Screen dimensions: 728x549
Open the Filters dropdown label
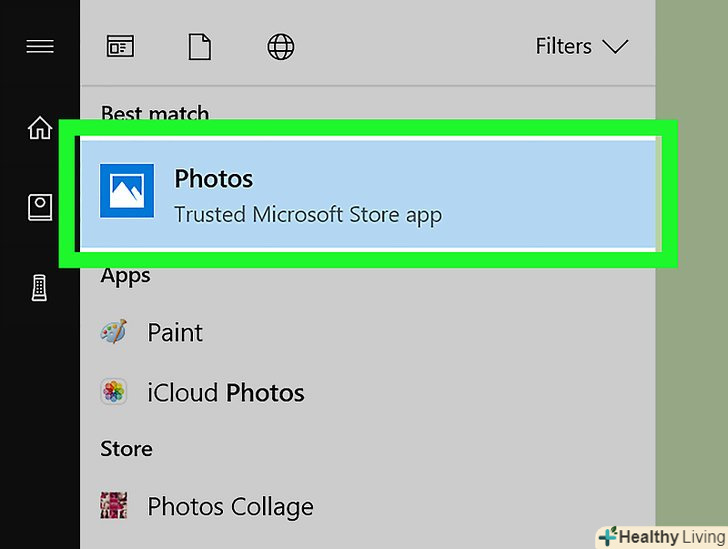tap(563, 47)
